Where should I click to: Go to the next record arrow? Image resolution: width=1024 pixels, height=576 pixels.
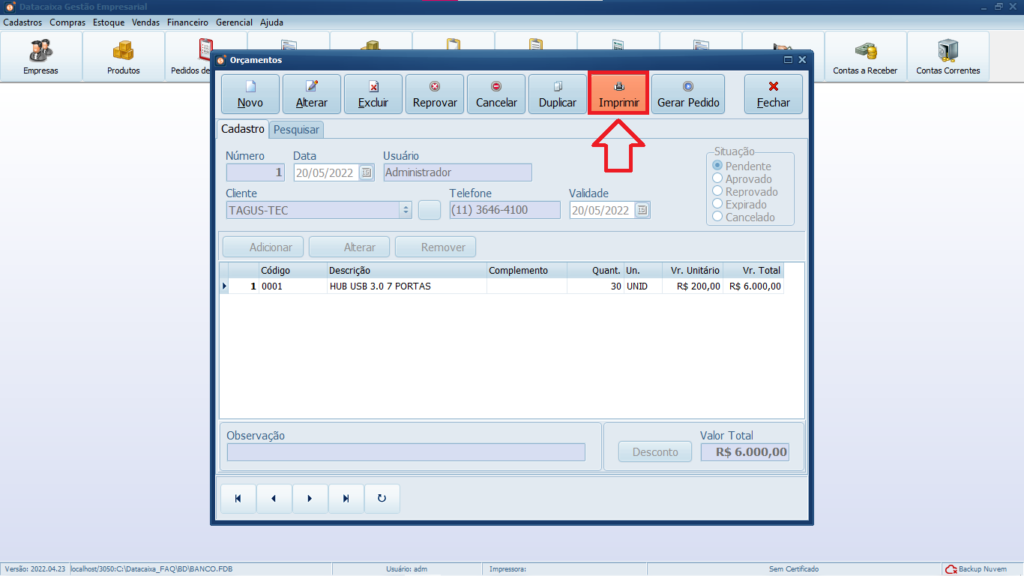click(310, 498)
